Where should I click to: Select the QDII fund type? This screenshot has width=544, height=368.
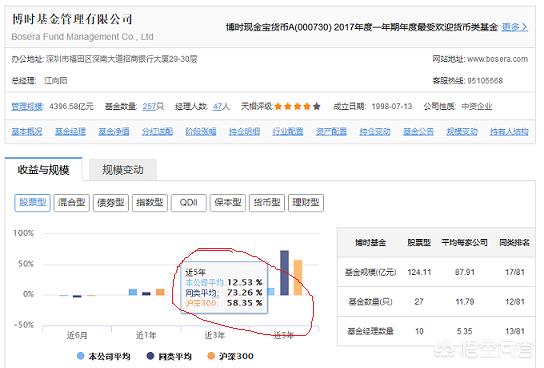pyautogui.click(x=189, y=203)
